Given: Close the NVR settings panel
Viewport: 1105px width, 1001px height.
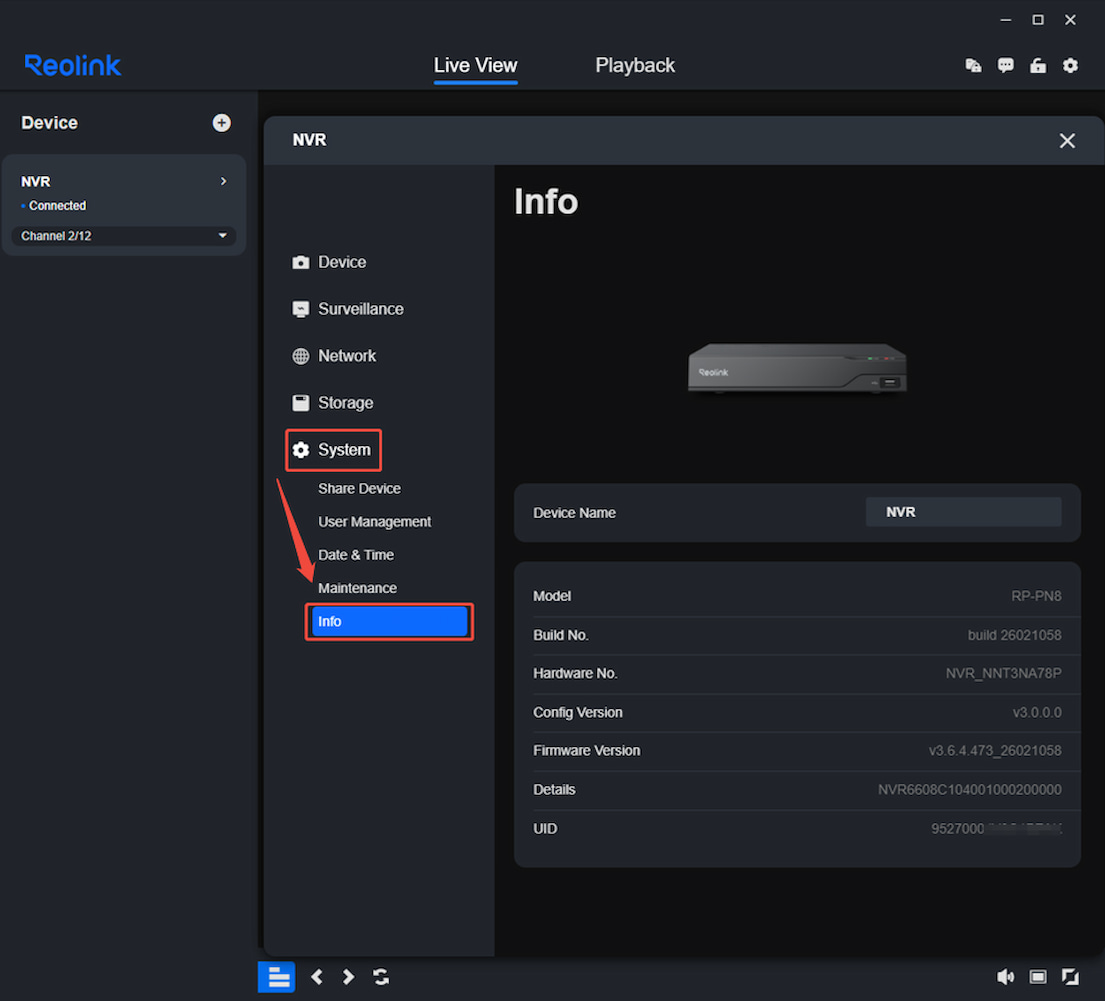Looking at the screenshot, I should [x=1067, y=140].
